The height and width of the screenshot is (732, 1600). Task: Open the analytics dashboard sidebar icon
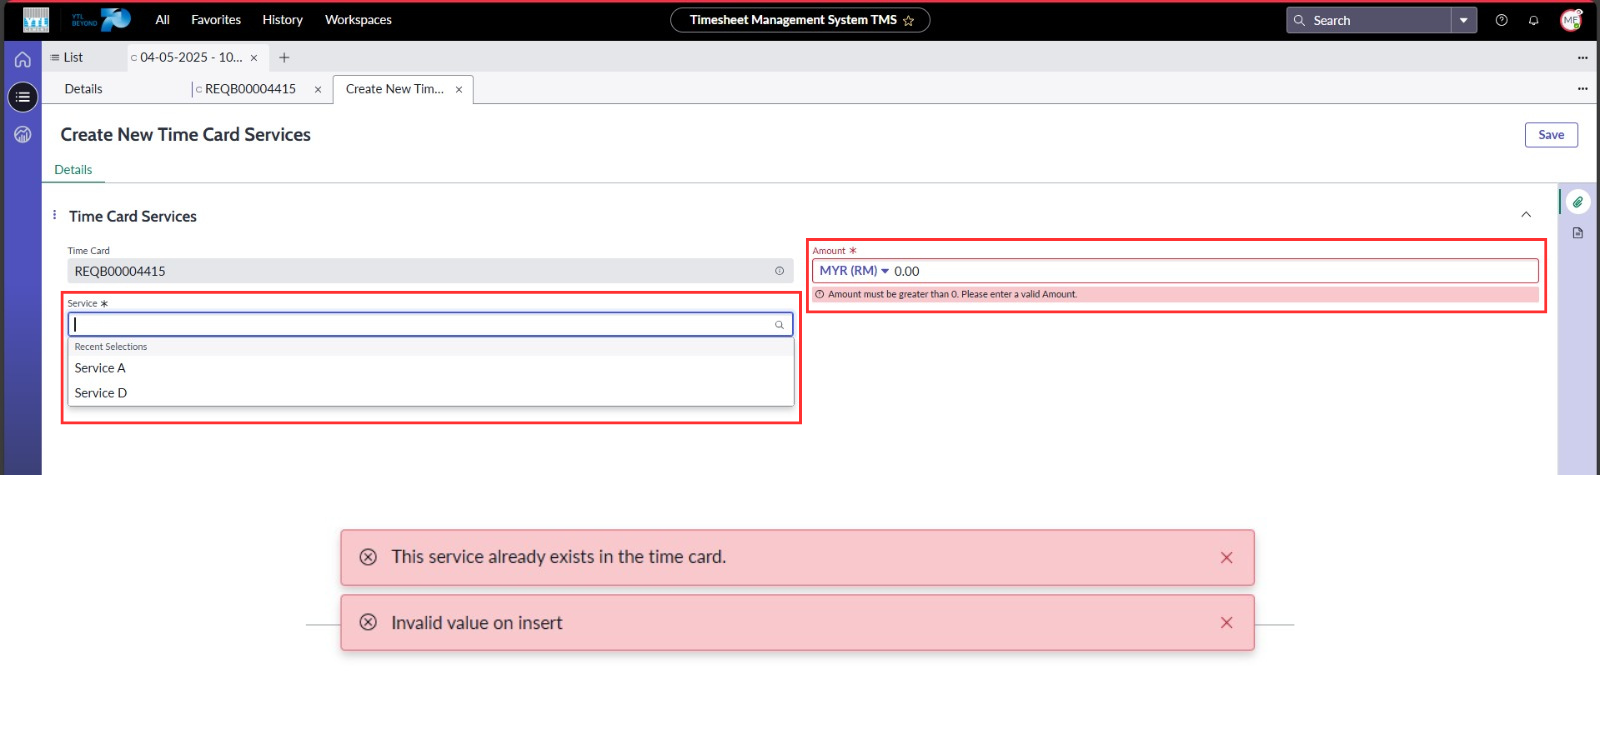coord(22,135)
